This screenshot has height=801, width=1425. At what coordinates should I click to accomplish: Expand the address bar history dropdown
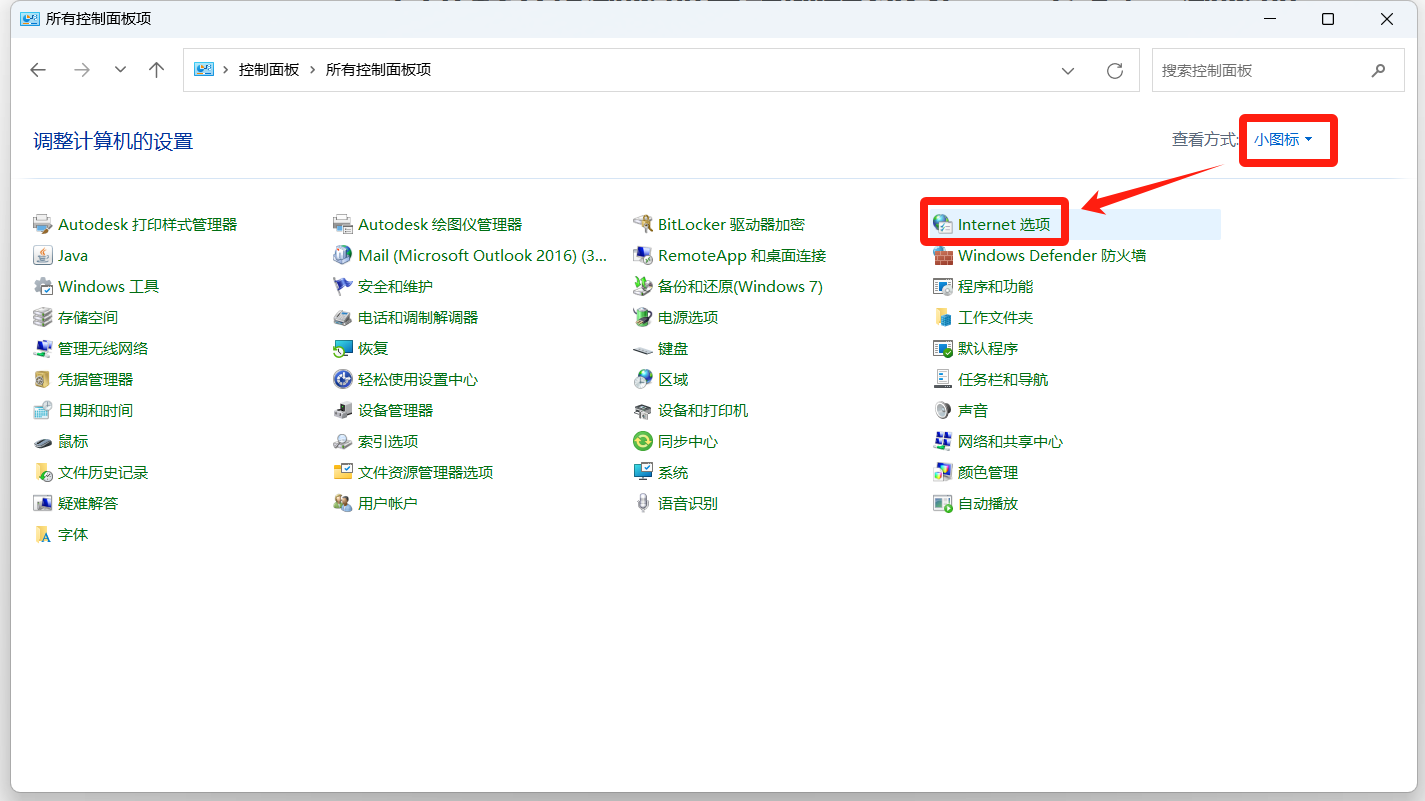[x=1068, y=70]
